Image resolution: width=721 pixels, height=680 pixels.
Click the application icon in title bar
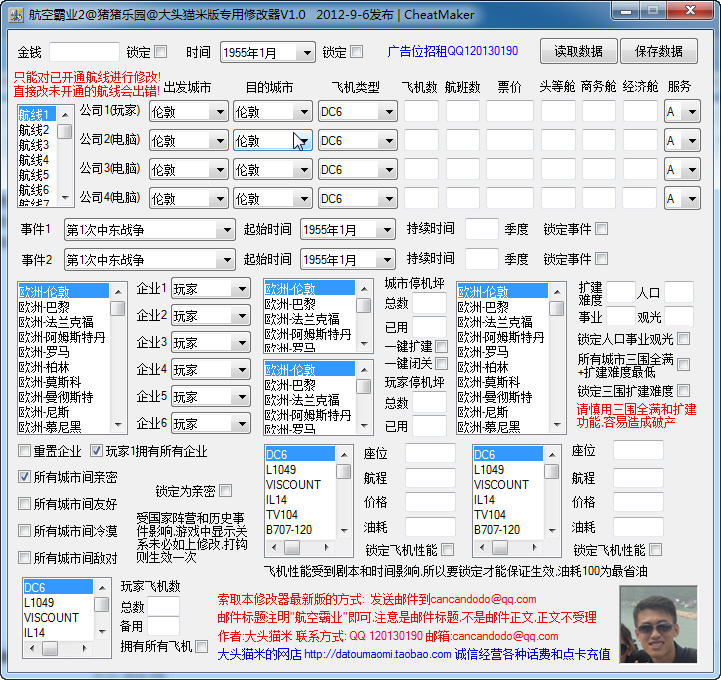click(x=15, y=15)
